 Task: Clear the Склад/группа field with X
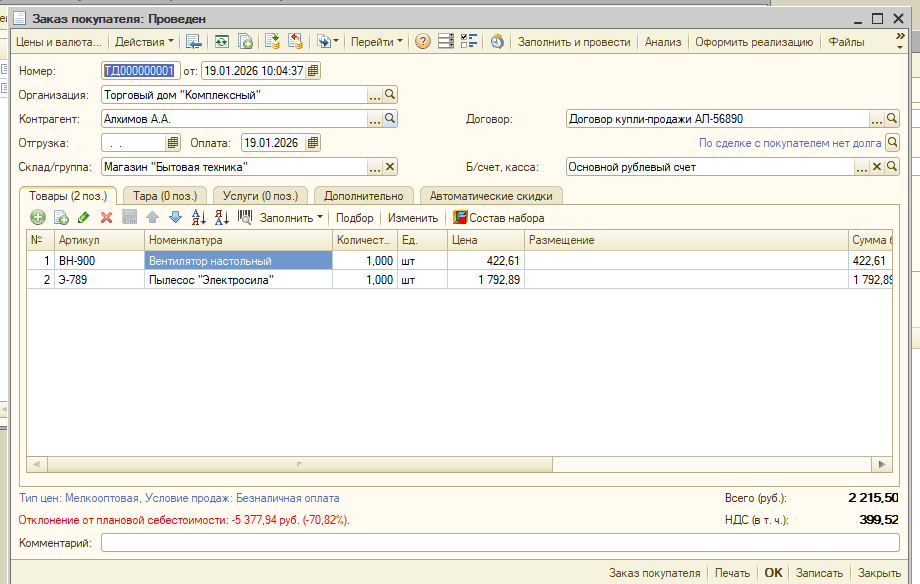pyautogui.click(x=391, y=167)
